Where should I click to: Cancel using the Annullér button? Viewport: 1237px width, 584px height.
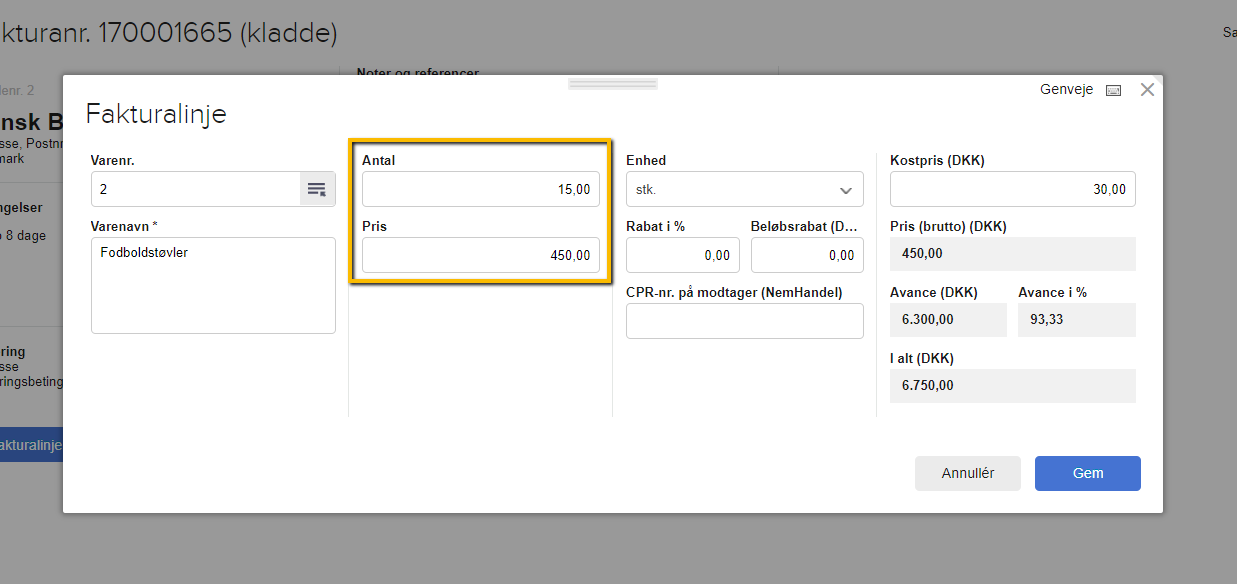(967, 473)
